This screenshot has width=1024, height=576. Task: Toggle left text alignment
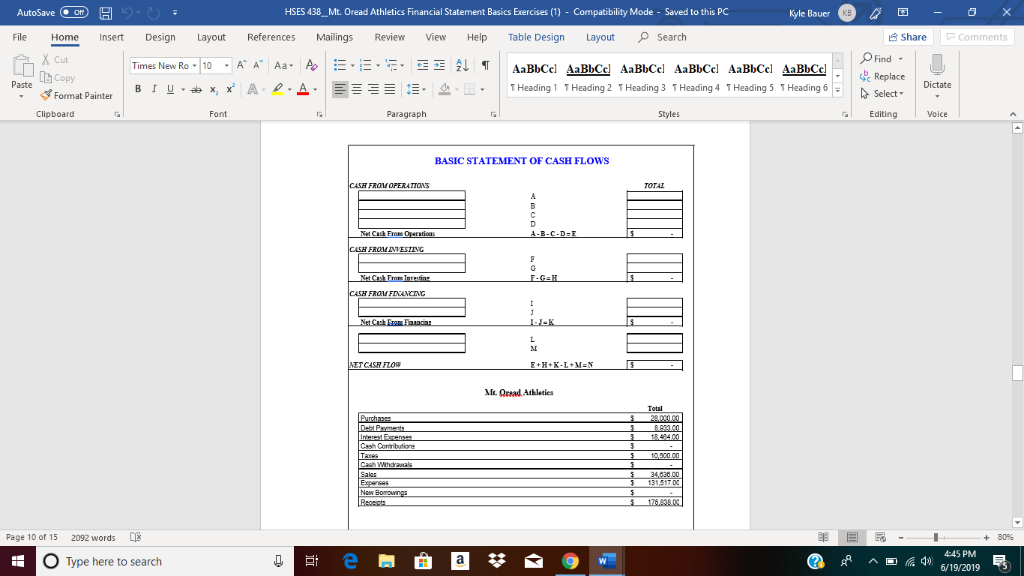pos(341,89)
